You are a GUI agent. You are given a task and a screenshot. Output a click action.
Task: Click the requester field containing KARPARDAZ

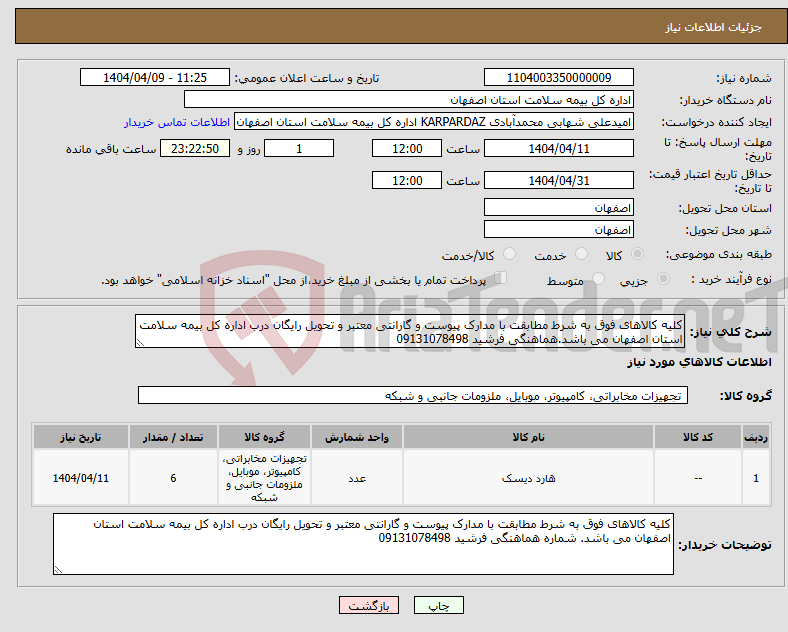pyautogui.click(x=434, y=122)
